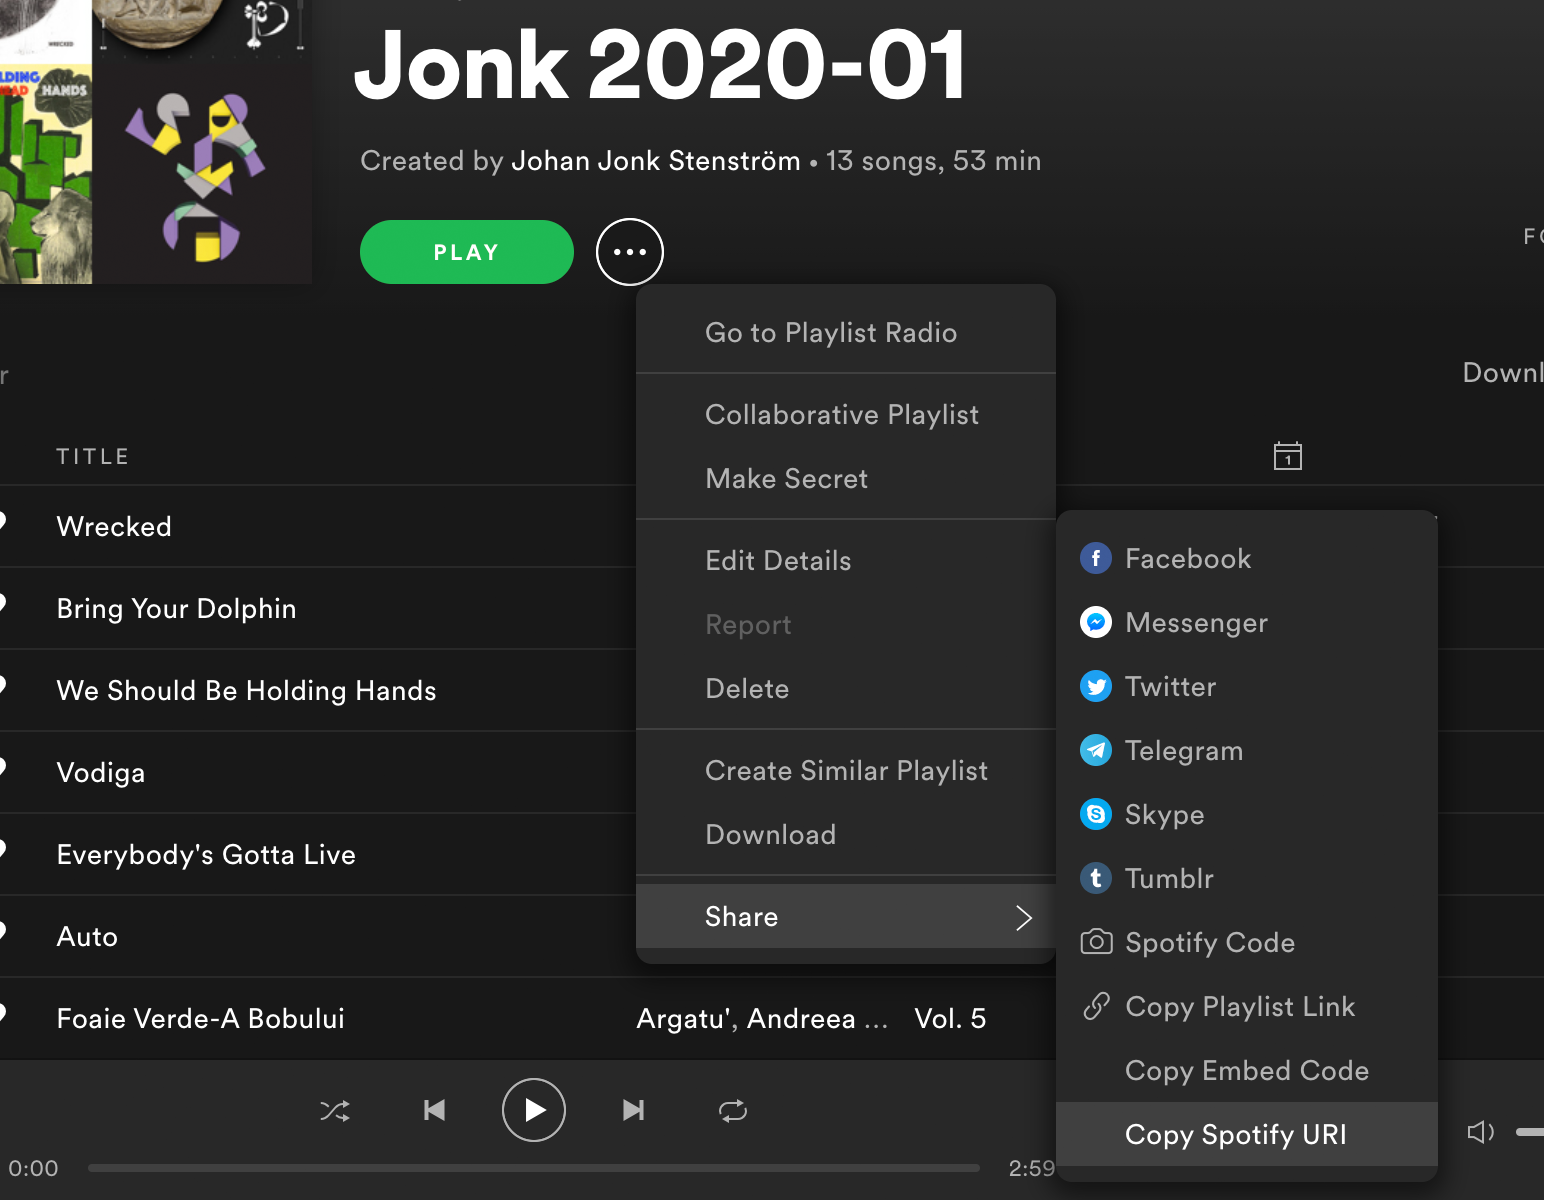This screenshot has width=1544, height=1200.
Task: Share playlist to Facebook
Action: tap(1247, 558)
